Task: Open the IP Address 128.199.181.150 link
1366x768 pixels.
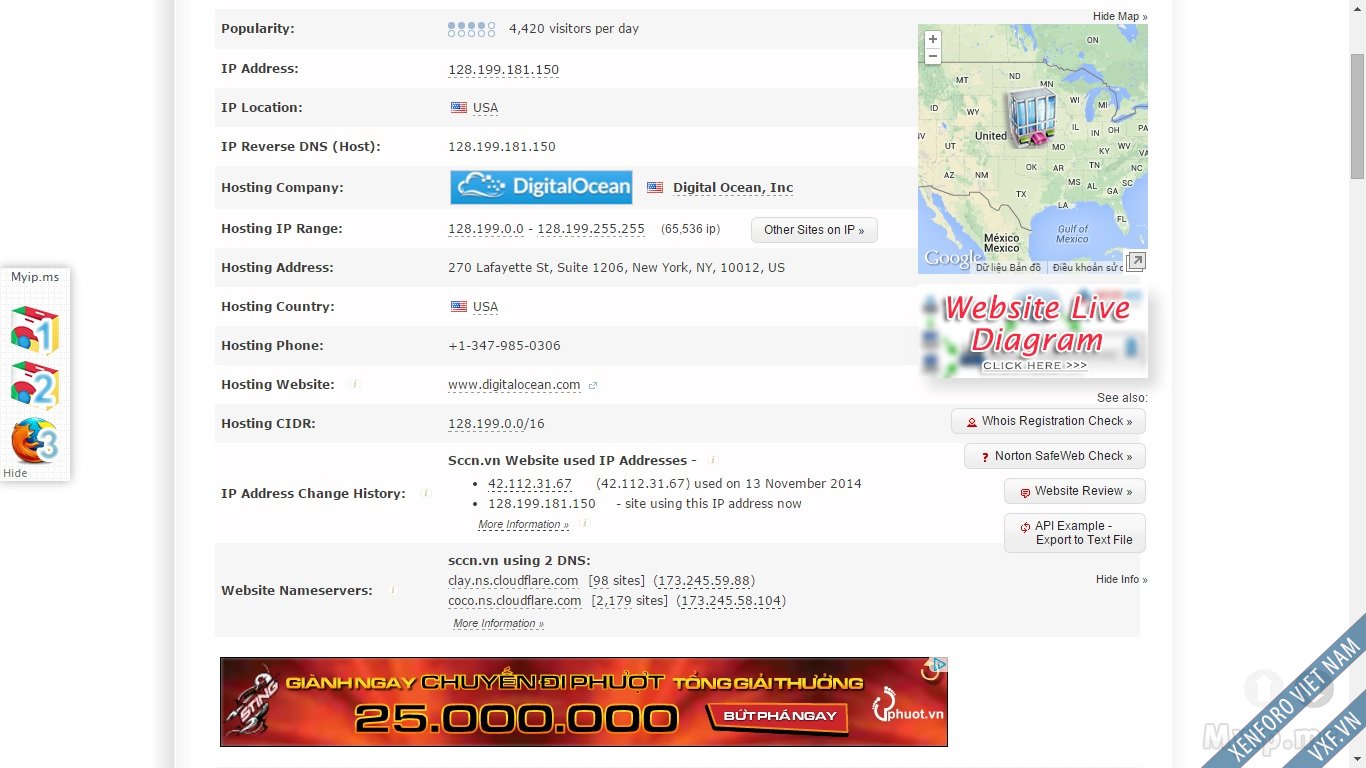Action: tap(503, 70)
